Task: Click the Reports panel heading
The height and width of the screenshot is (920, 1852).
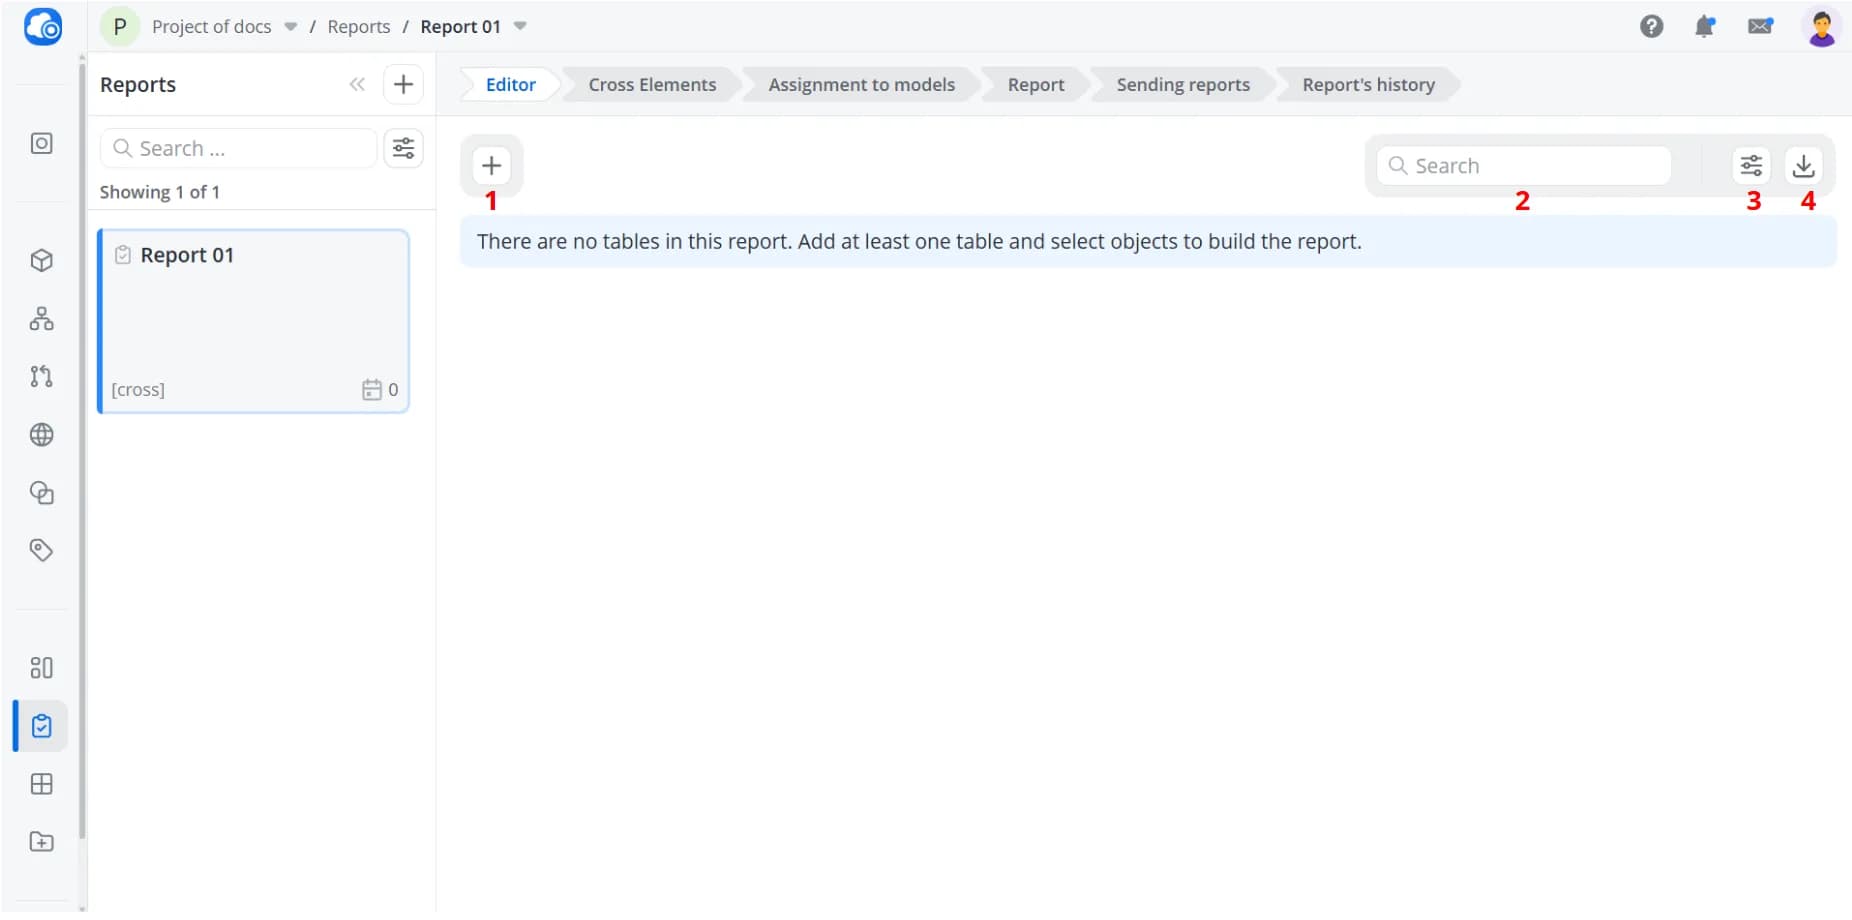Action: click(x=138, y=85)
